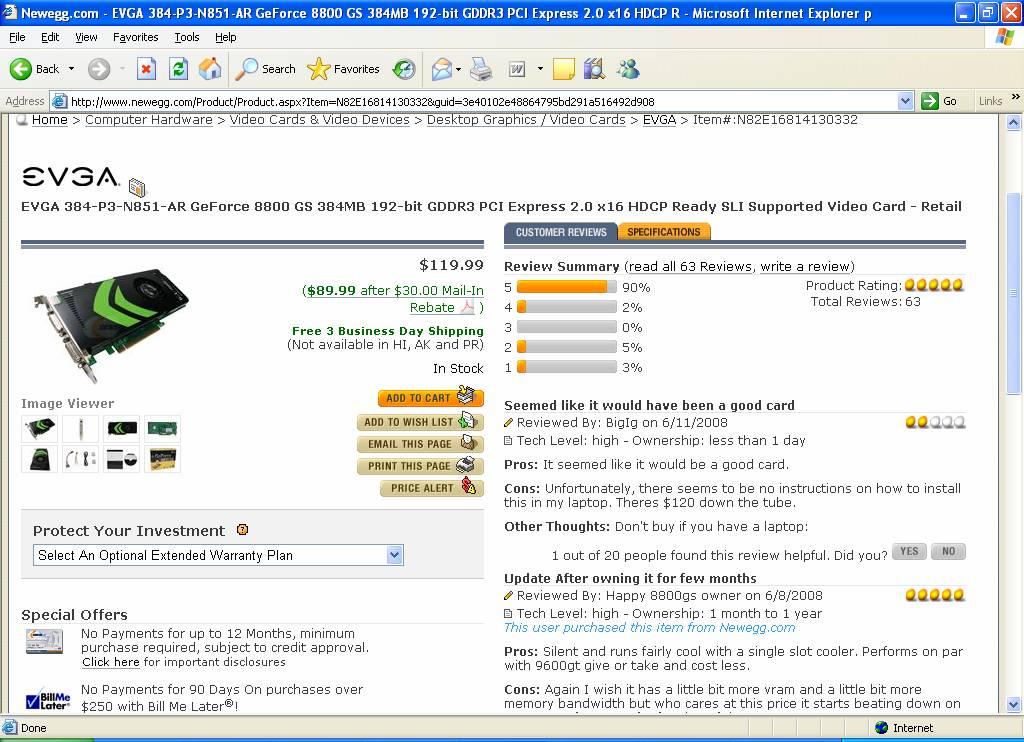Viewport: 1024px width, 742px height.
Task: Open Messenger people icon
Action: (x=628, y=69)
